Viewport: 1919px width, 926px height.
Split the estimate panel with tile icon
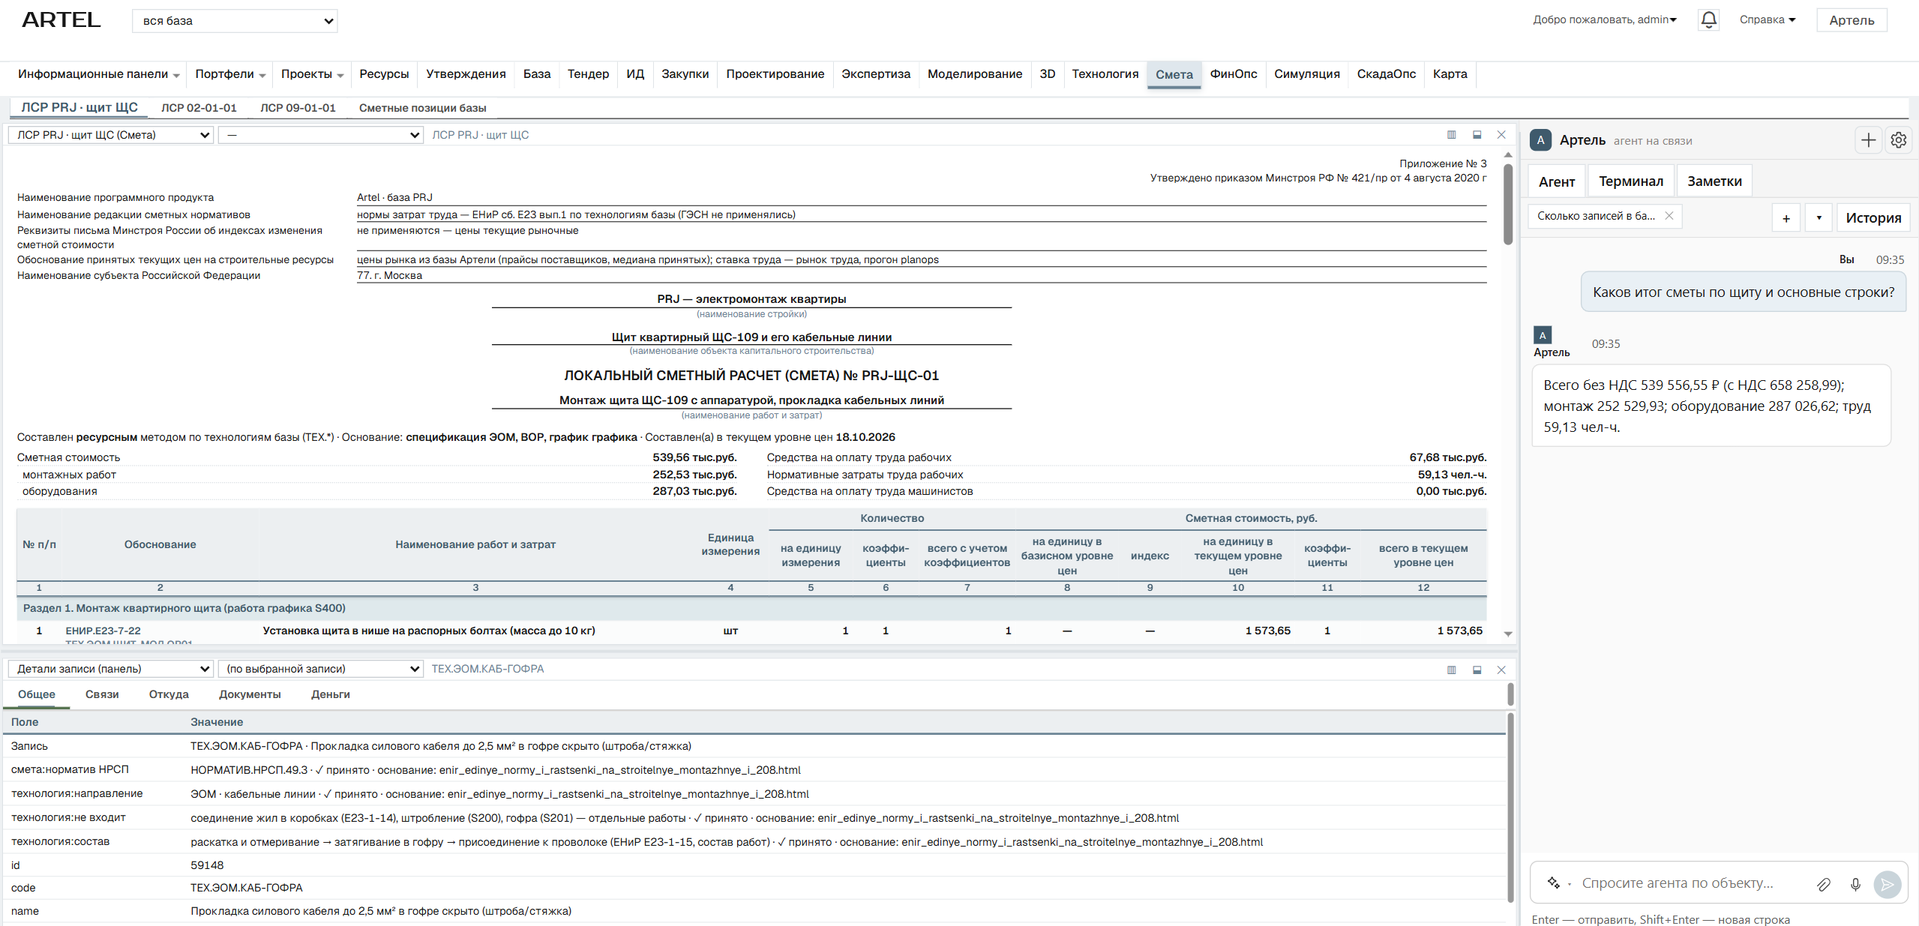(x=1451, y=135)
